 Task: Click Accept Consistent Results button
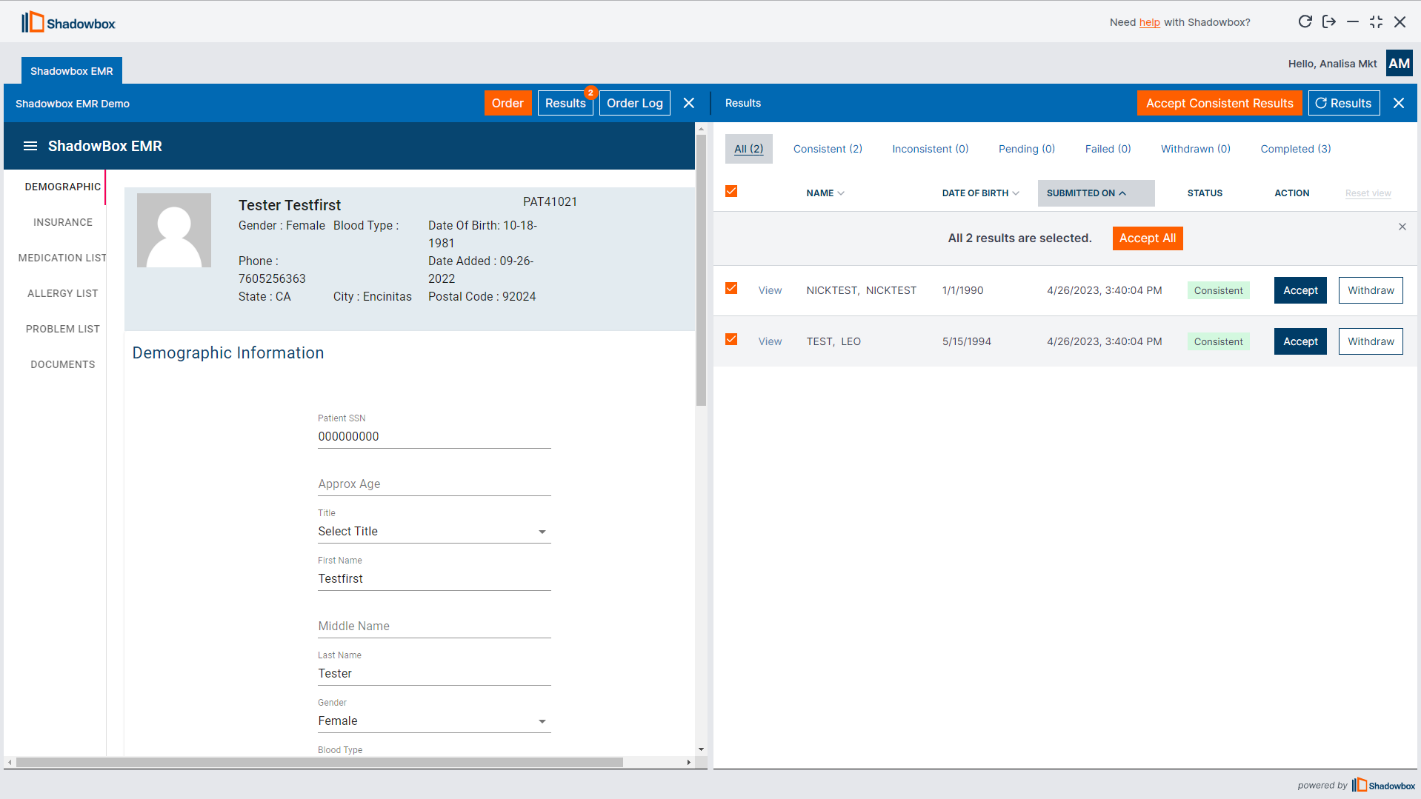coord(1220,103)
